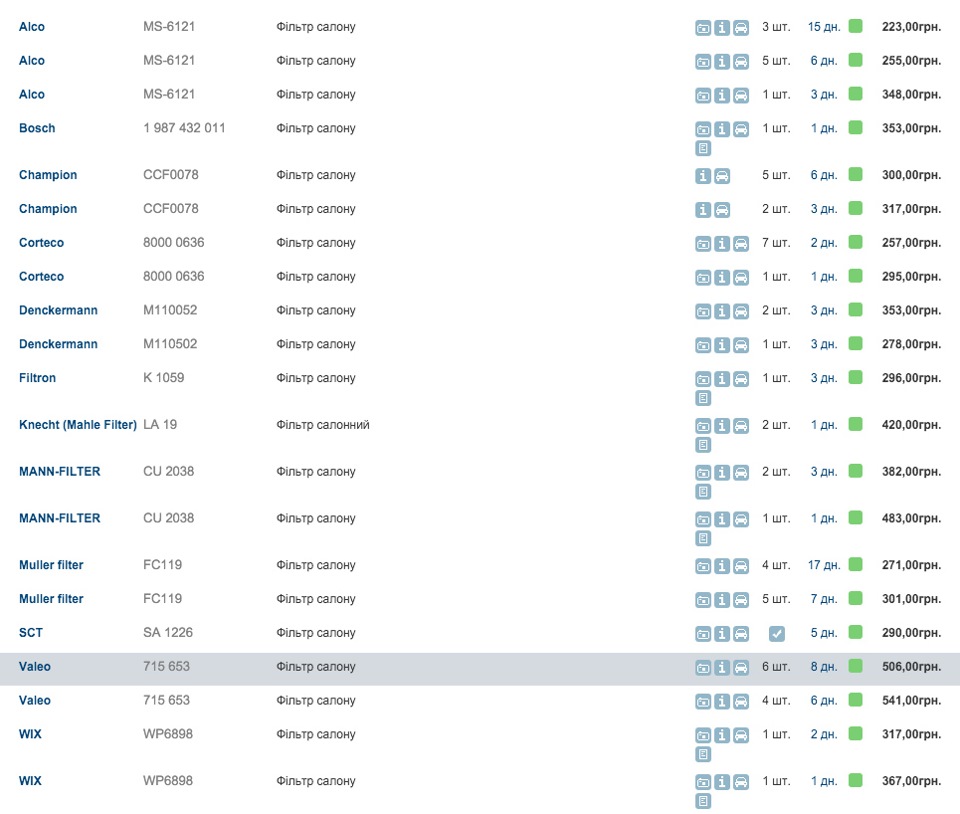Viewport: 960px width, 814px height.
Task: Open document icon for WIX 367,00грн. row
Action: tap(703, 801)
